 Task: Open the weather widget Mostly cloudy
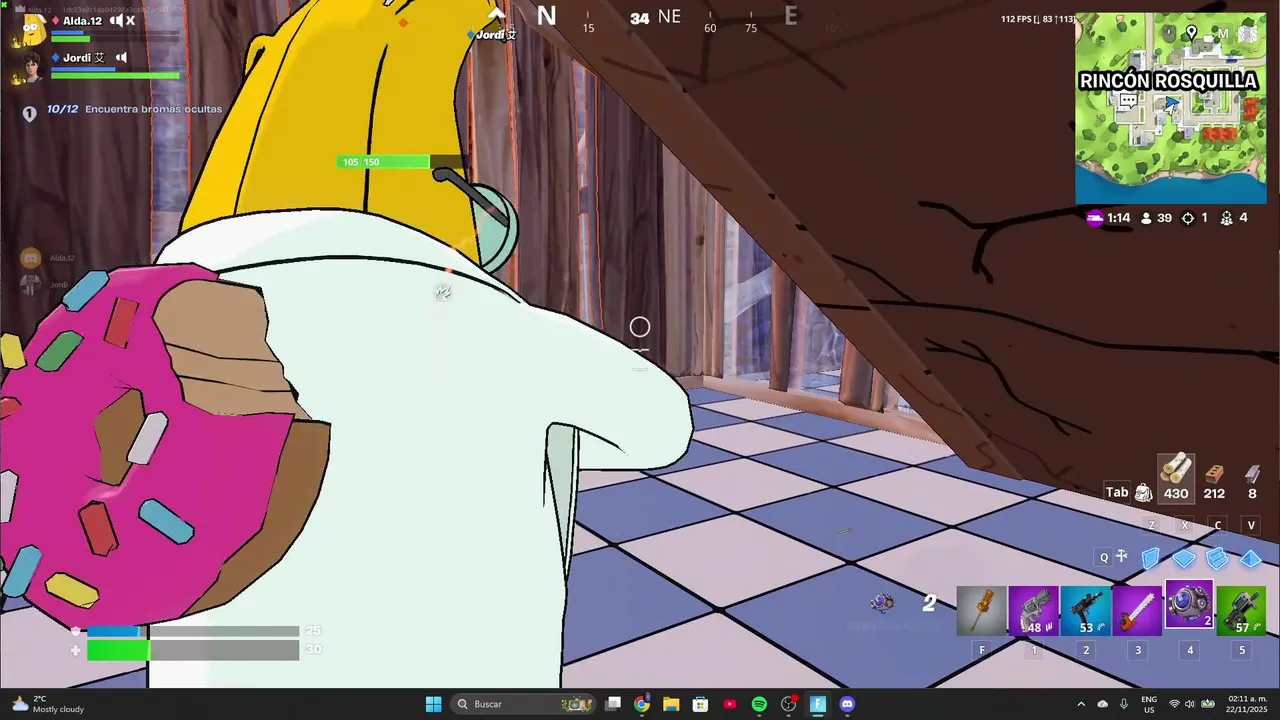click(x=47, y=704)
